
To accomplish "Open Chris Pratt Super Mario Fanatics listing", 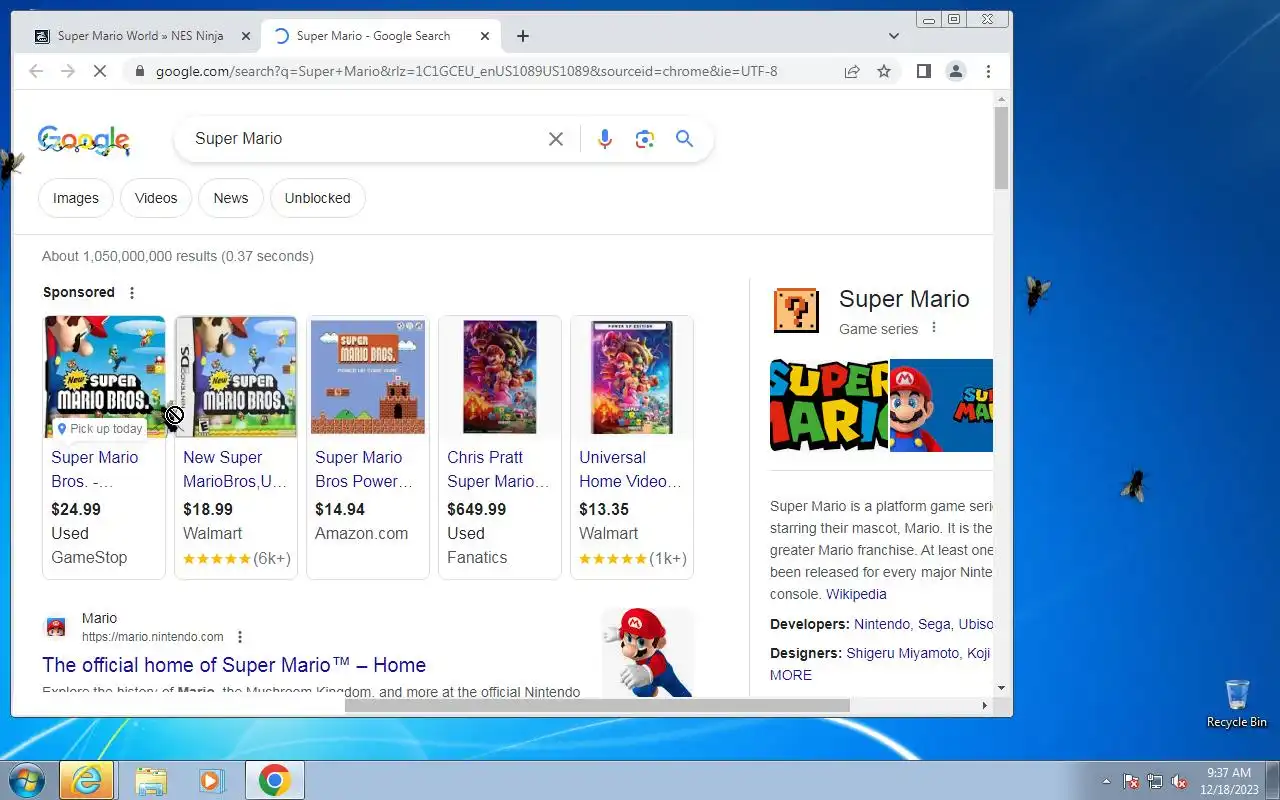I will (500, 447).
